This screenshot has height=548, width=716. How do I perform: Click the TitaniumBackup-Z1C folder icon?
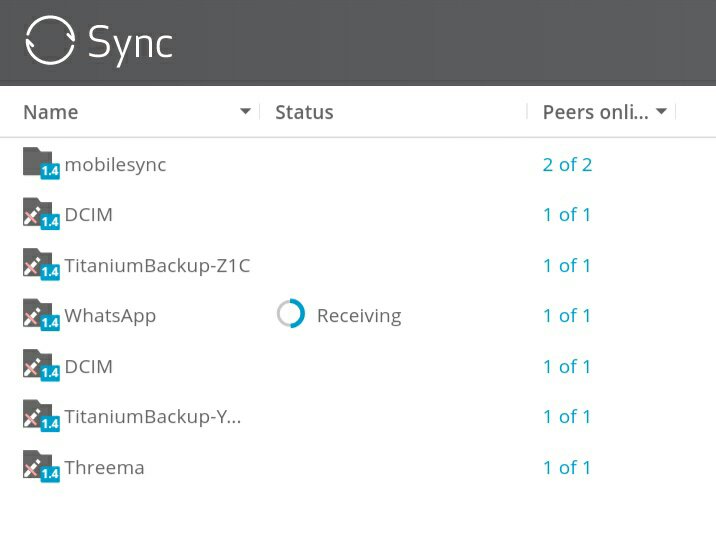coord(41,264)
